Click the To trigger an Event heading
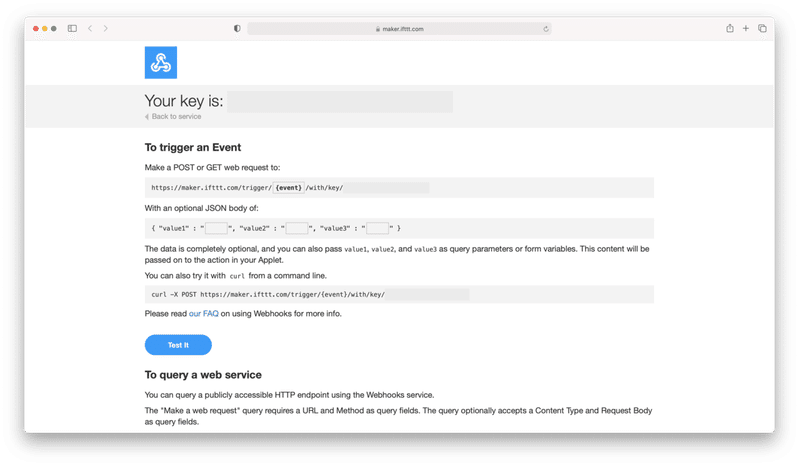Screen dimensions: 800x466 point(193,148)
